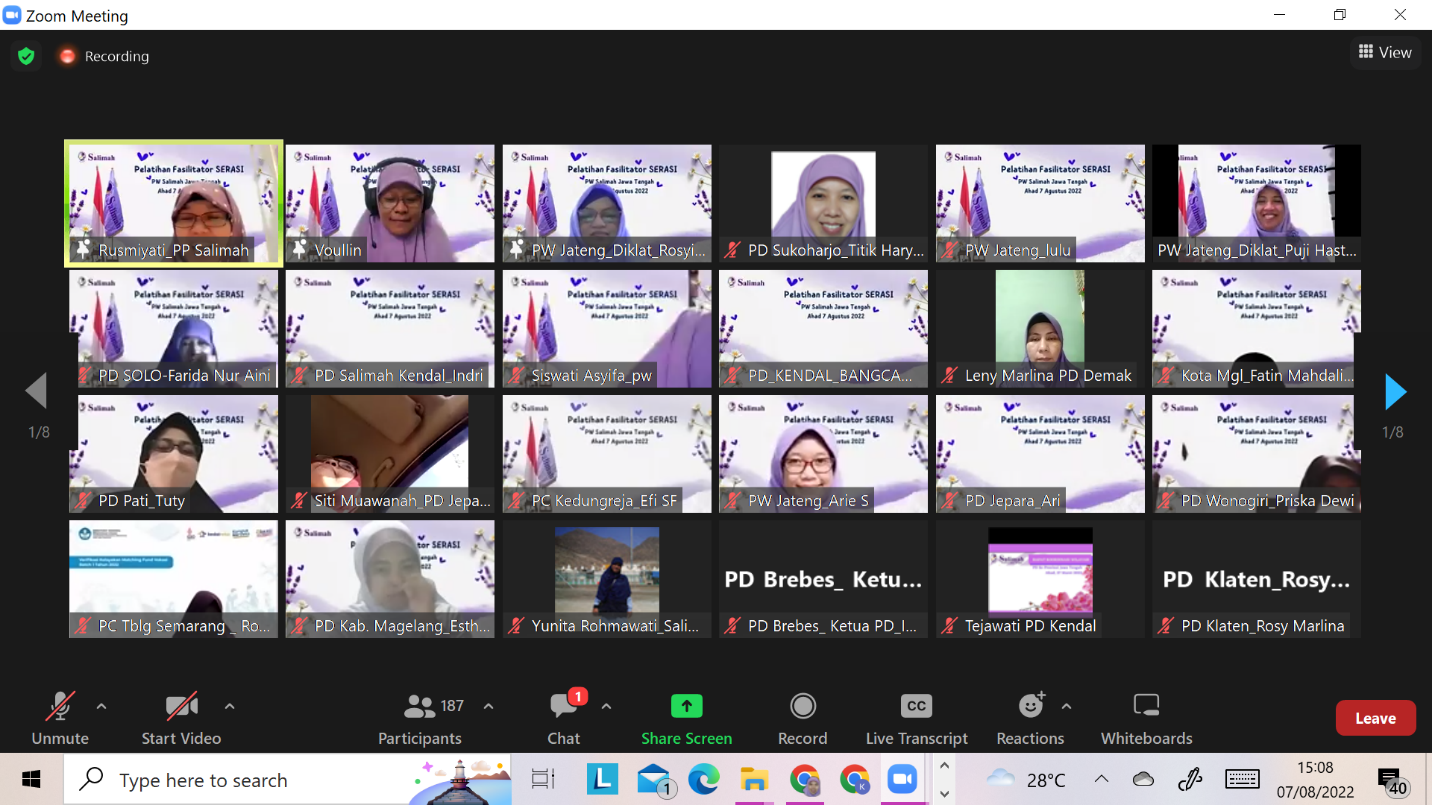Screen dimensions: 1432x805
Task: Select the PC Tblg Semarang tile
Action: click(174, 579)
